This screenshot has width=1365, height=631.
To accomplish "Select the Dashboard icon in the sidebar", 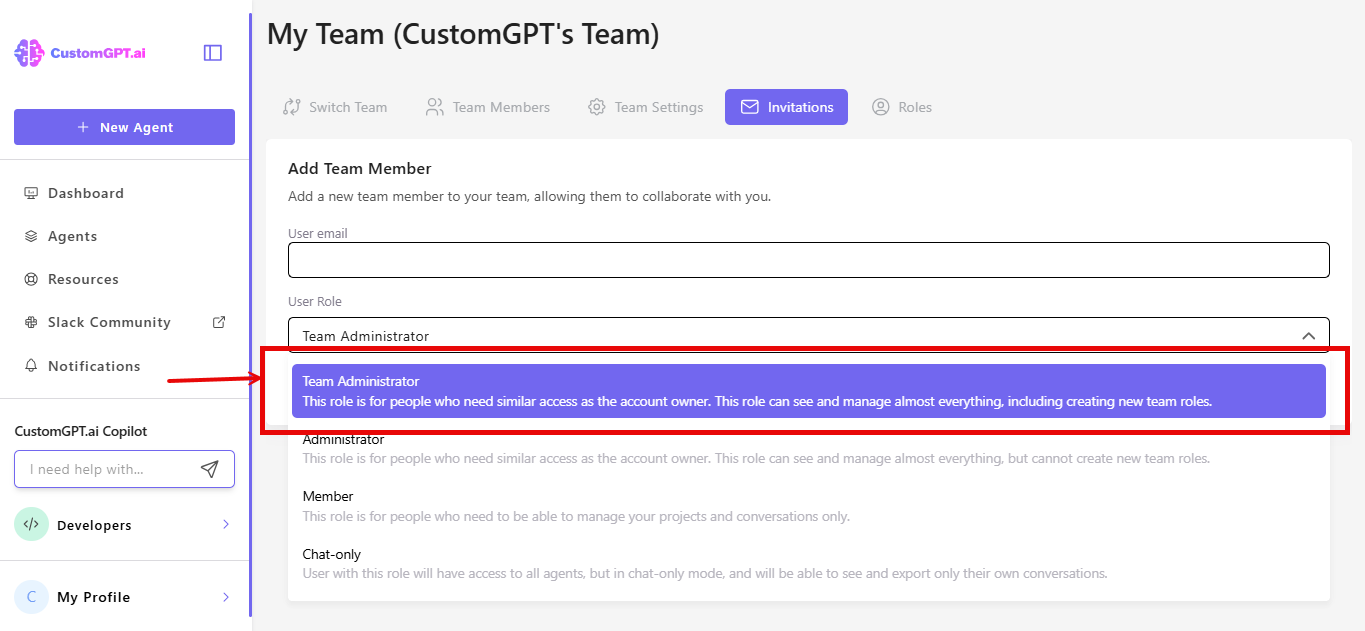I will [31, 192].
